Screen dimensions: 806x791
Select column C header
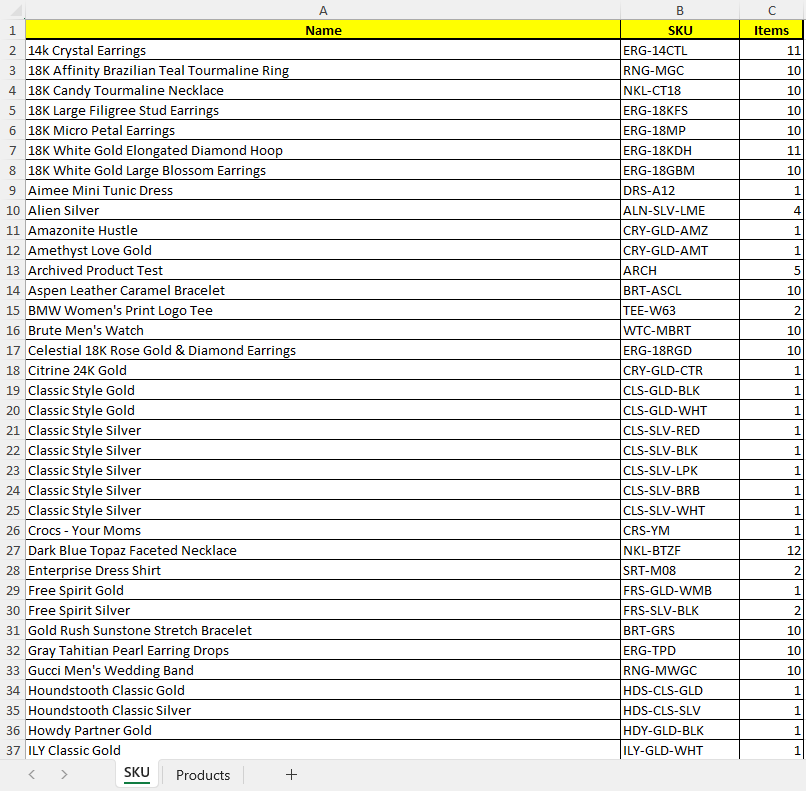tap(771, 10)
